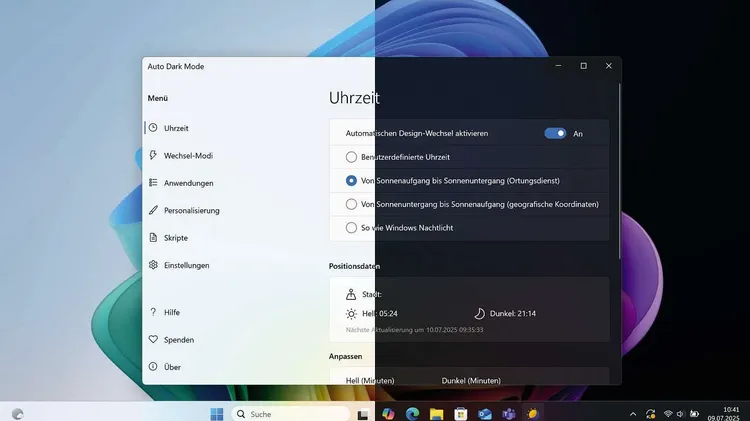The image size is (750, 421).
Task: Open Outlook from the taskbar
Action: 485,414
